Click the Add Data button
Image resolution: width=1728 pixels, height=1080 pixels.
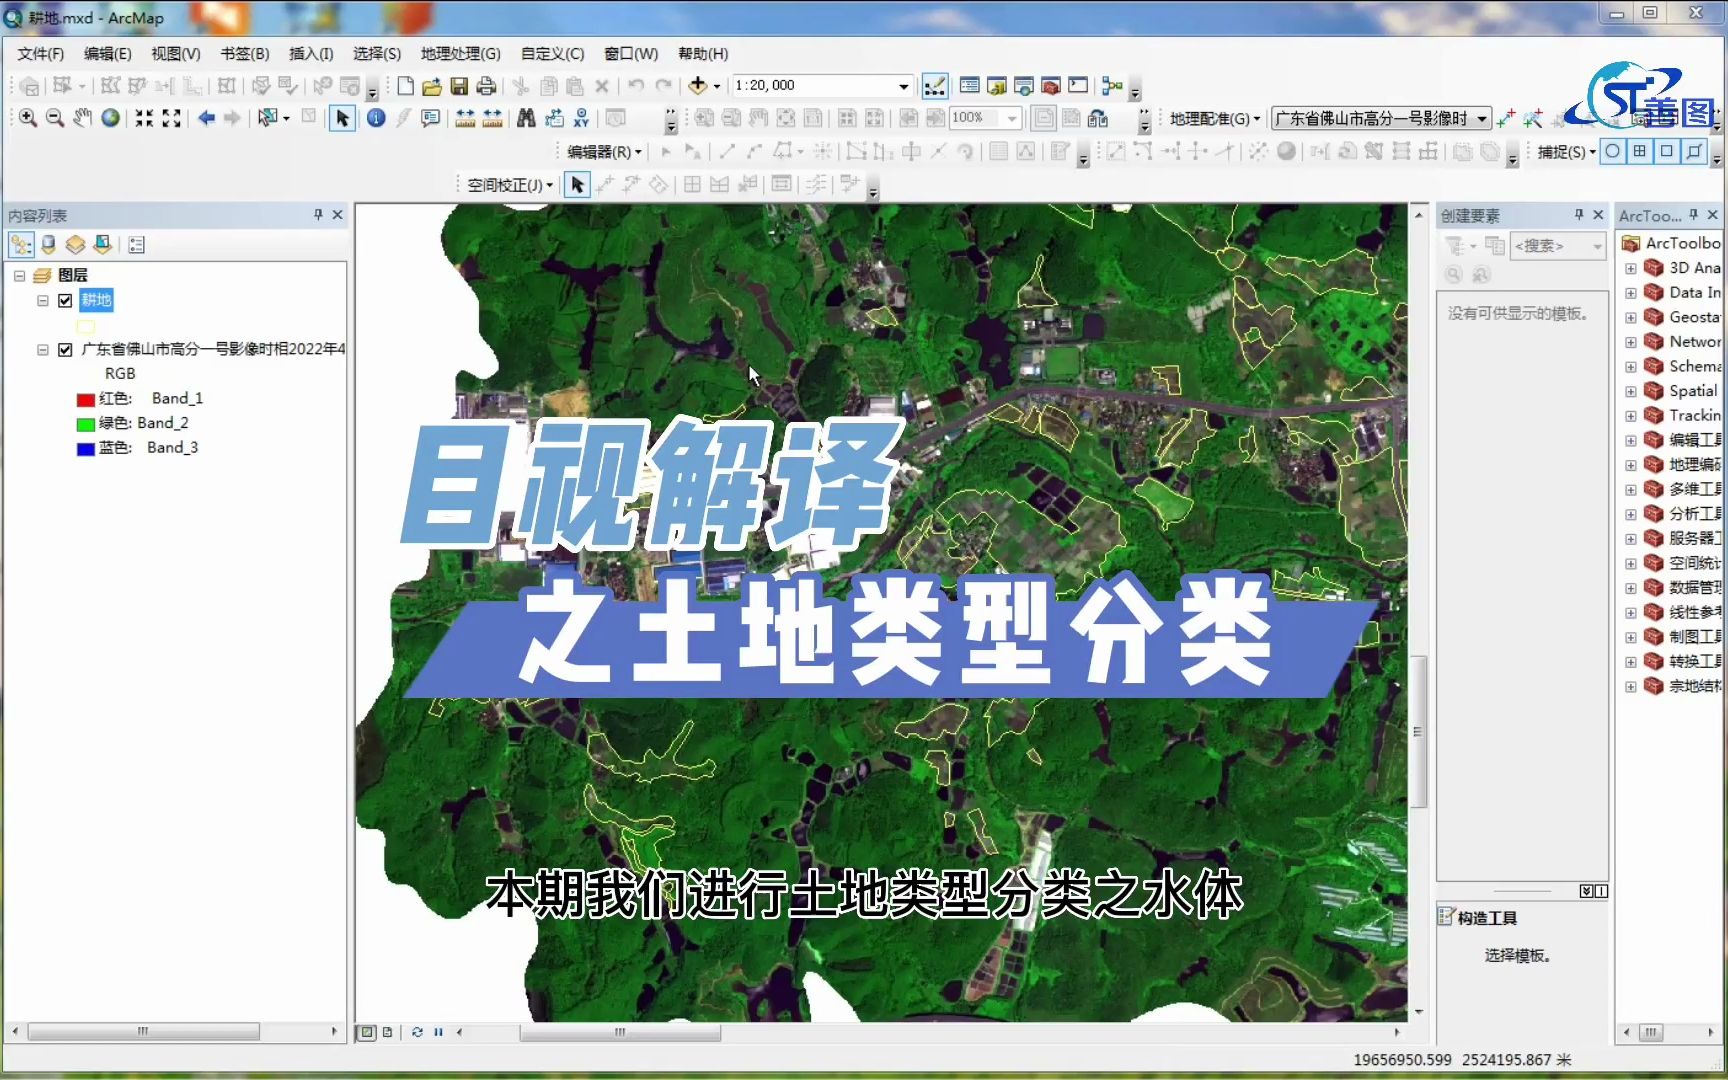click(x=698, y=86)
